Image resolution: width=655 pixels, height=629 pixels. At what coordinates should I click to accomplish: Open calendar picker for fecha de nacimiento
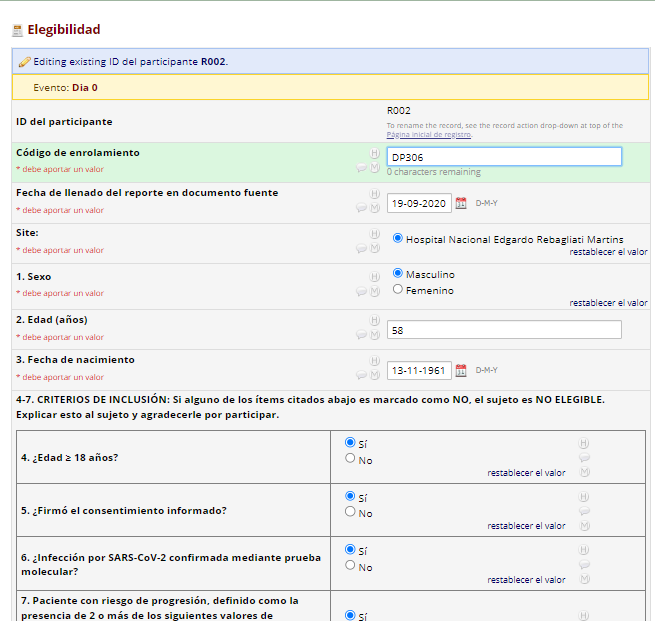(461, 370)
